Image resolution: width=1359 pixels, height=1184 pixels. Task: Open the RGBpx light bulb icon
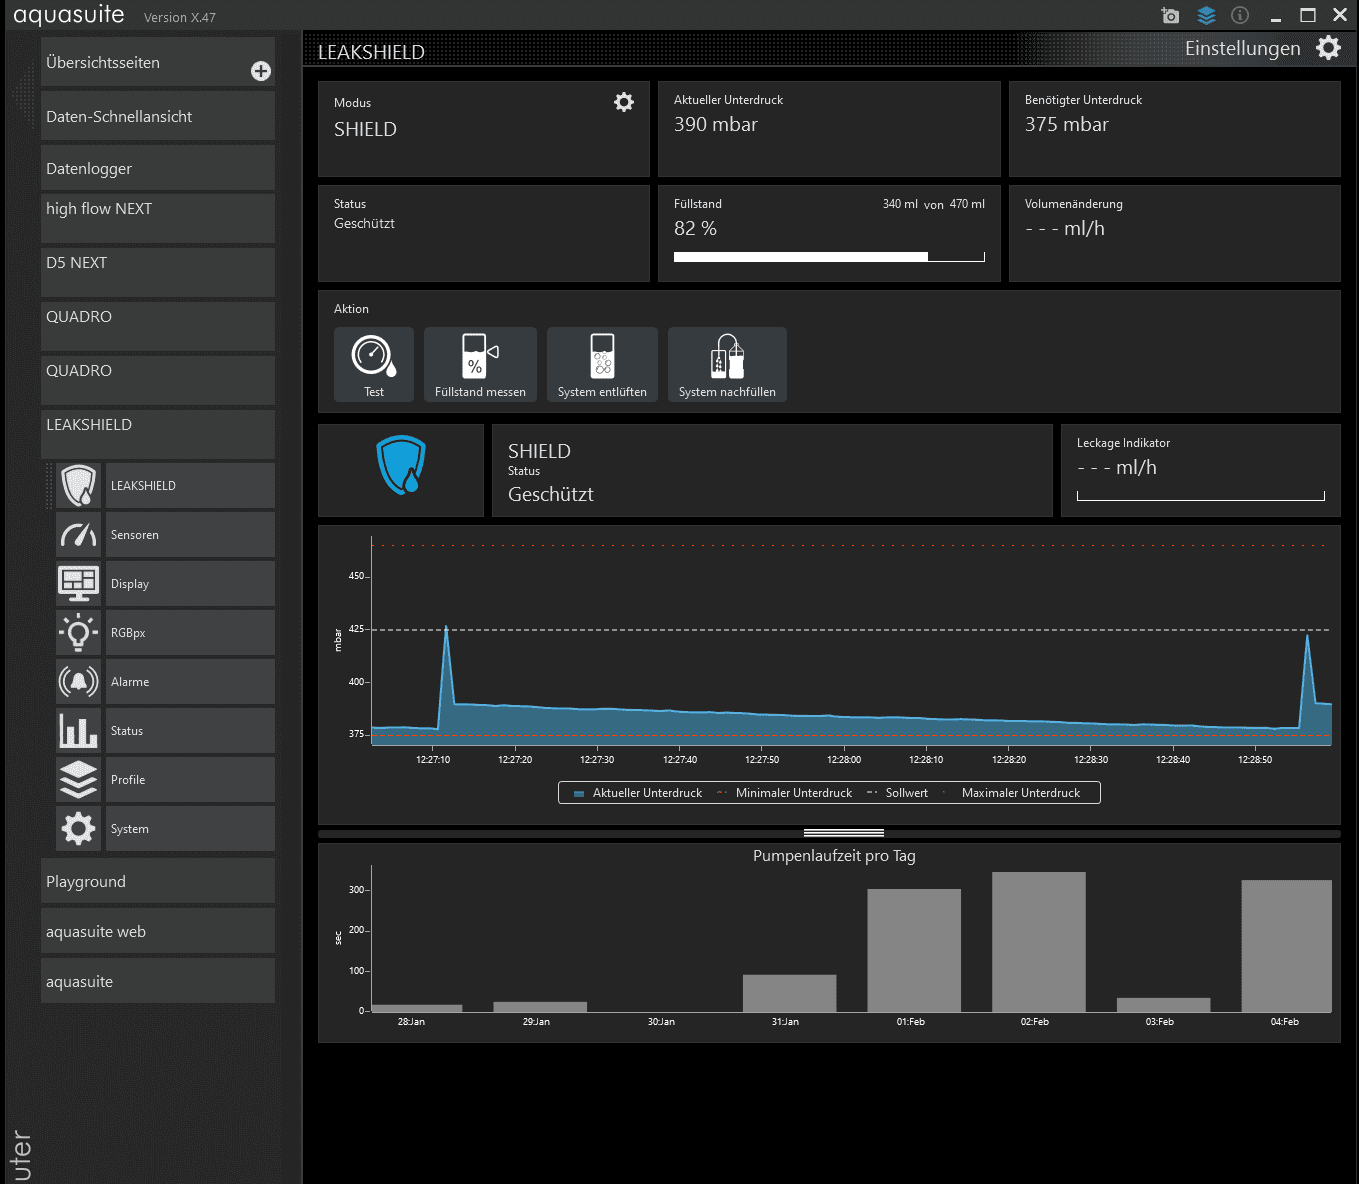[79, 632]
